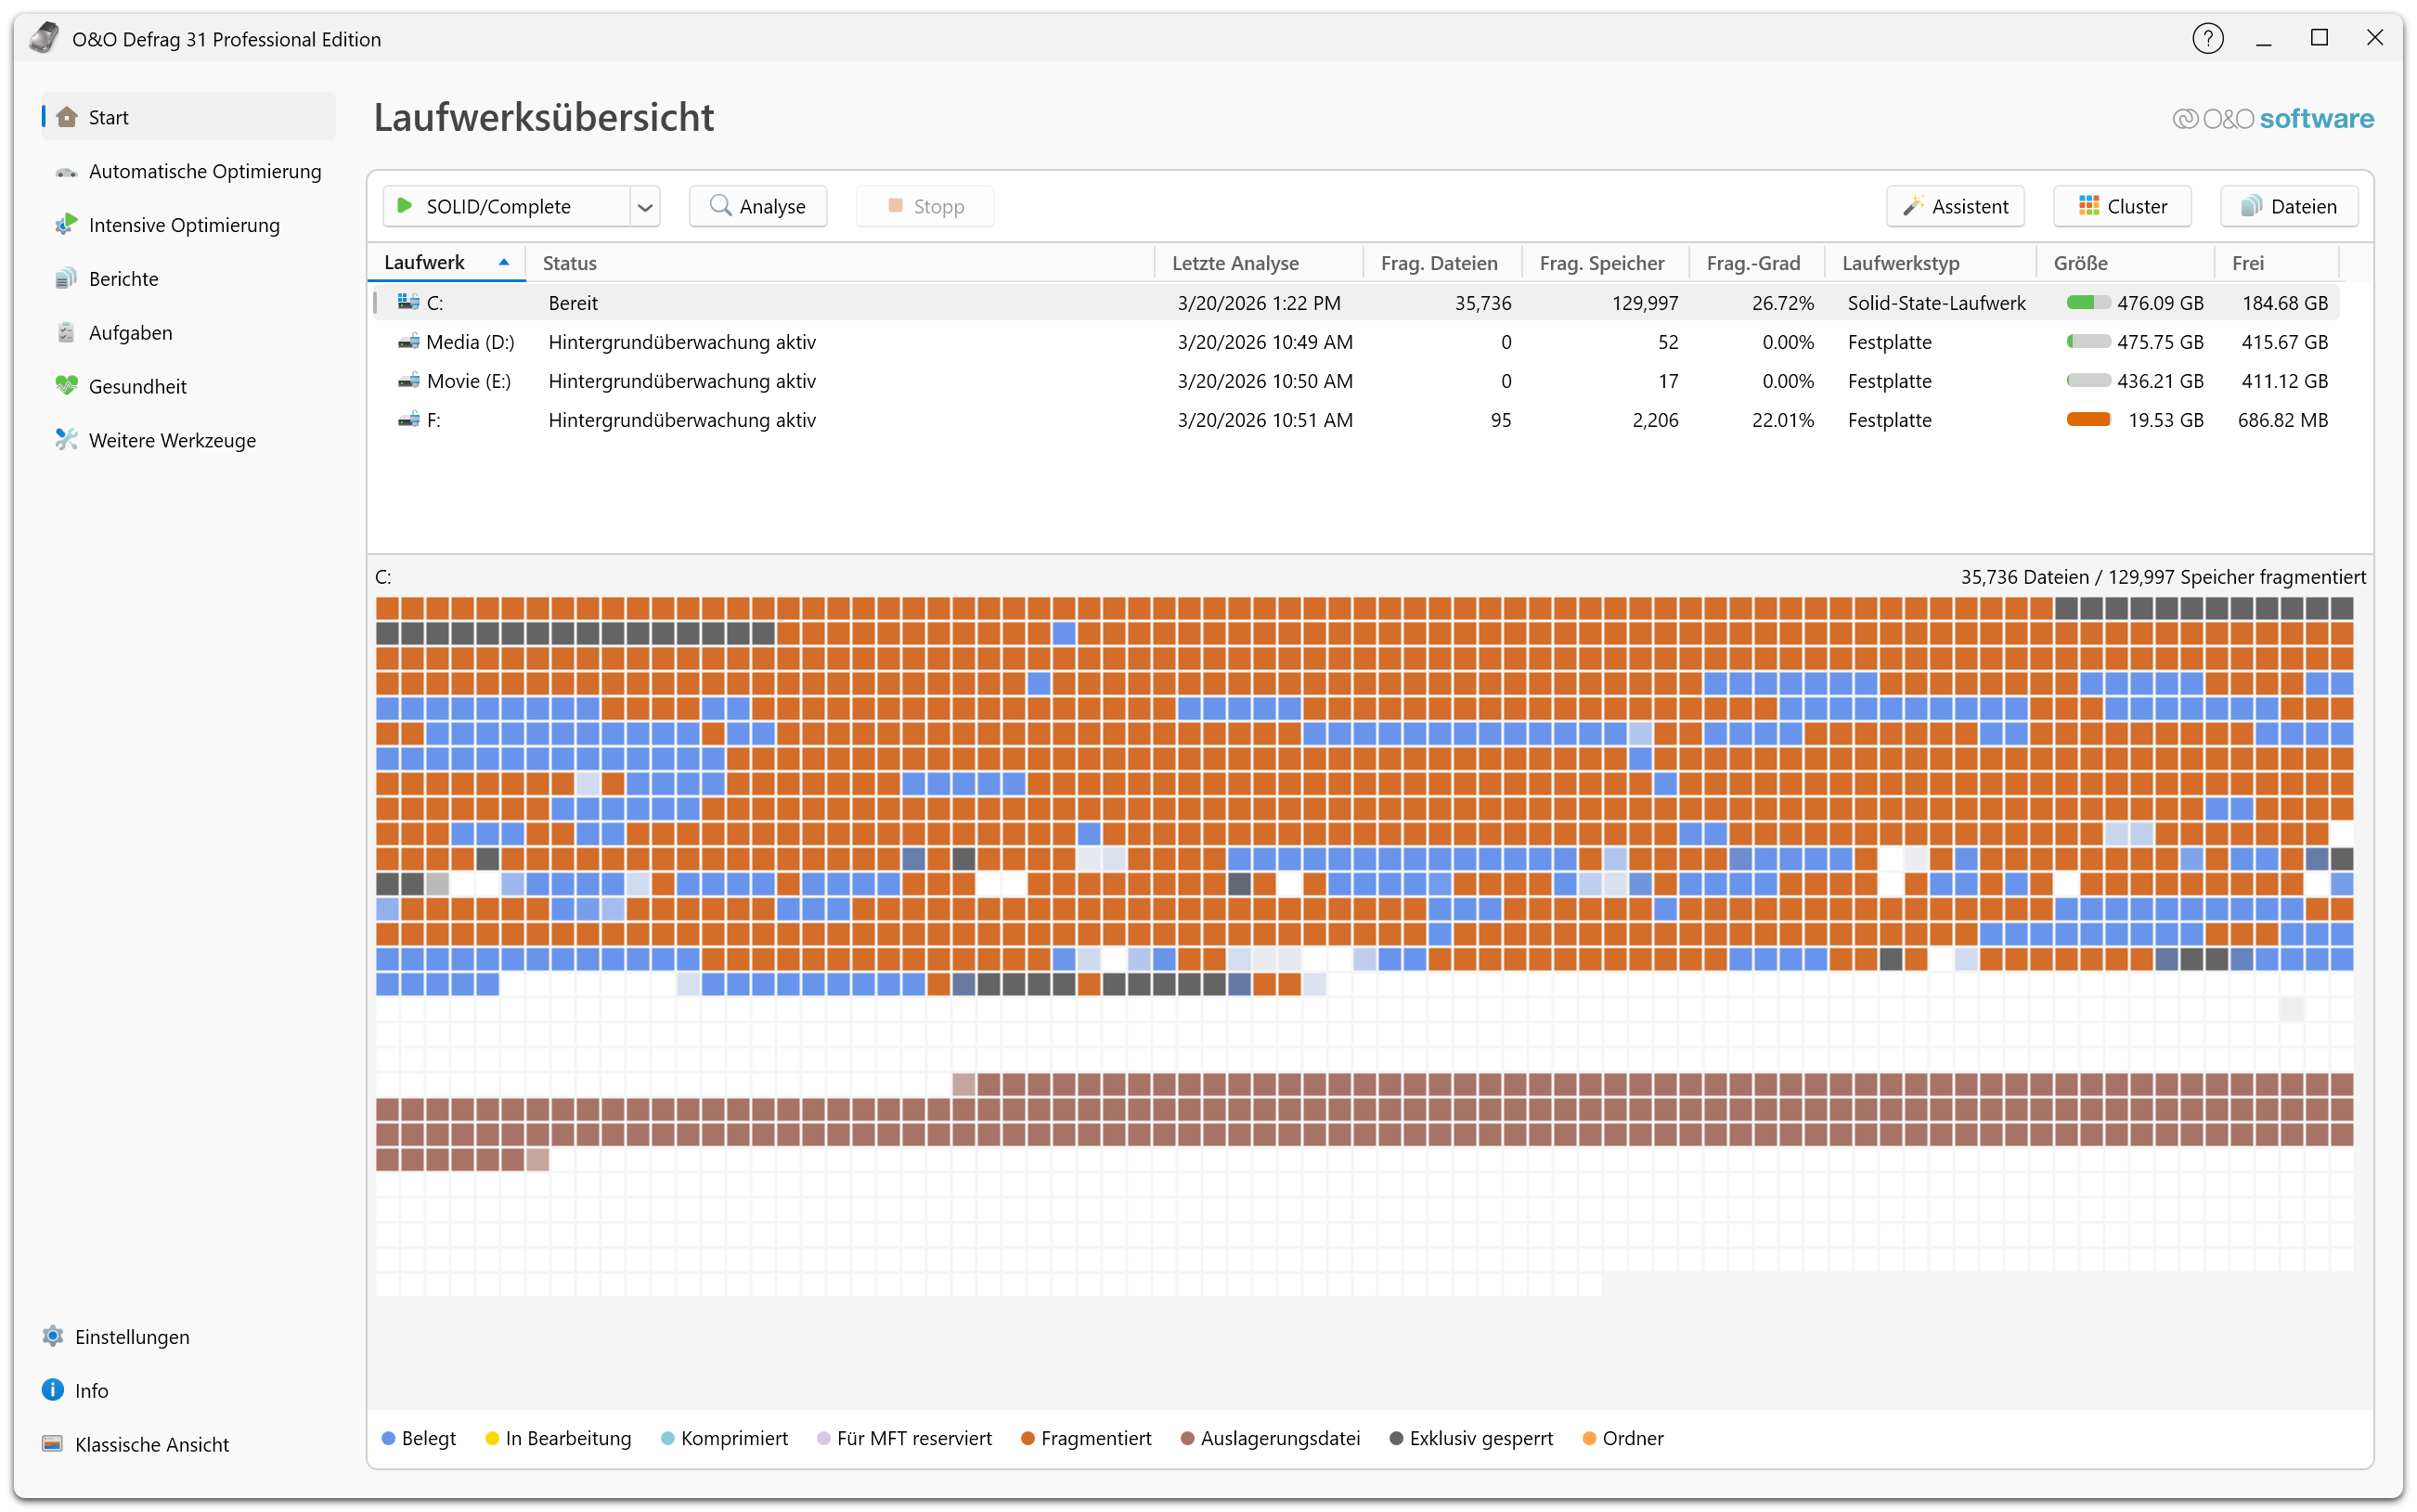Image resolution: width=2417 pixels, height=1512 pixels.
Task: Show the Dateien file list
Action: coord(2288,207)
